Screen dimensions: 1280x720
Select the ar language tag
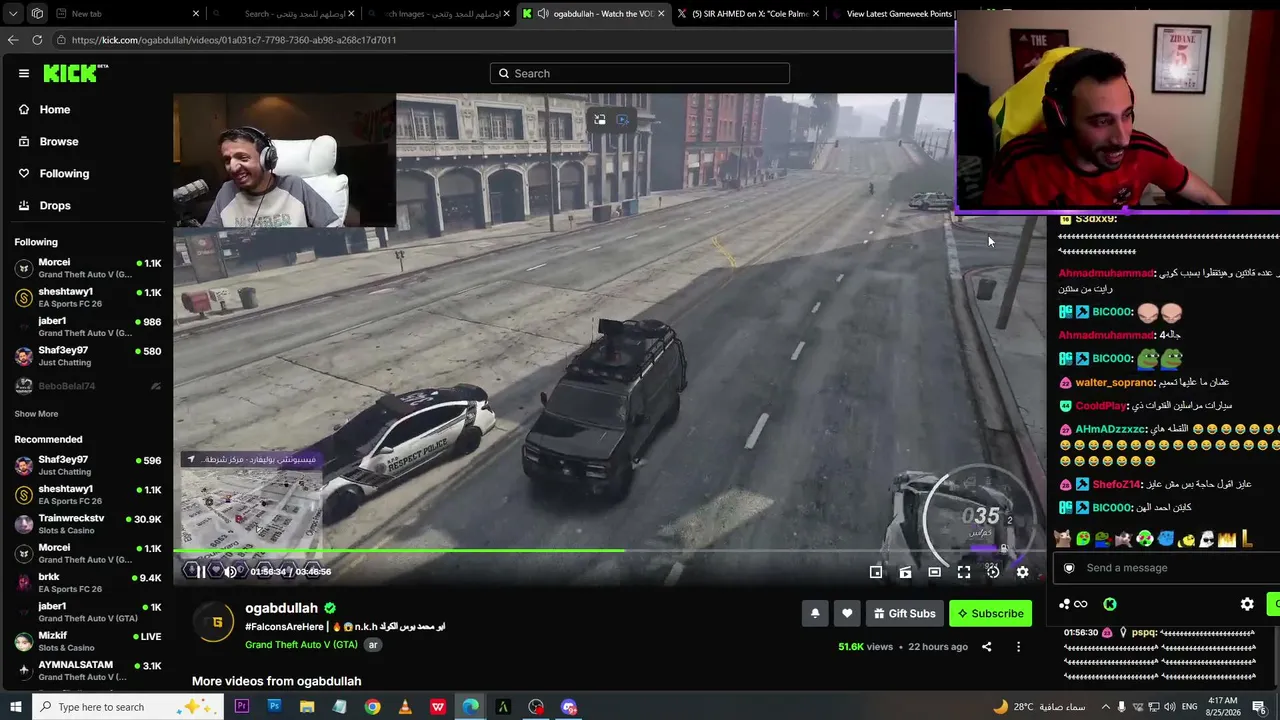click(x=373, y=645)
